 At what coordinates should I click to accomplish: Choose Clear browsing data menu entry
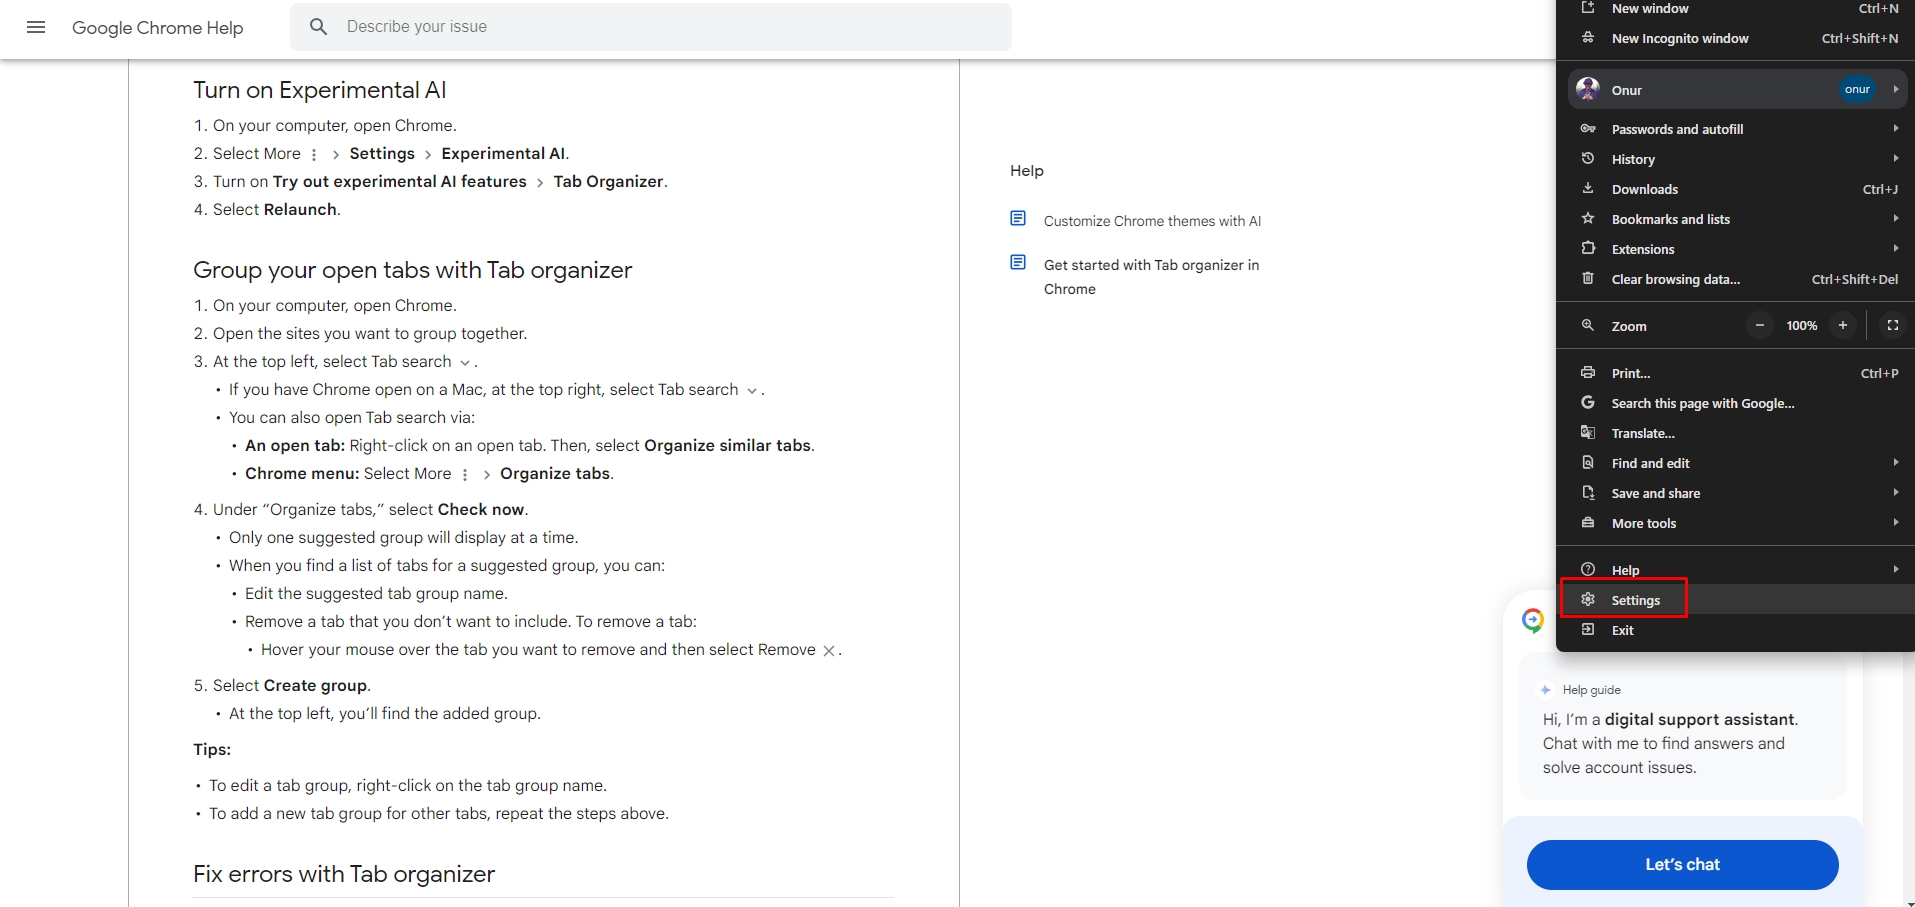[1738, 279]
